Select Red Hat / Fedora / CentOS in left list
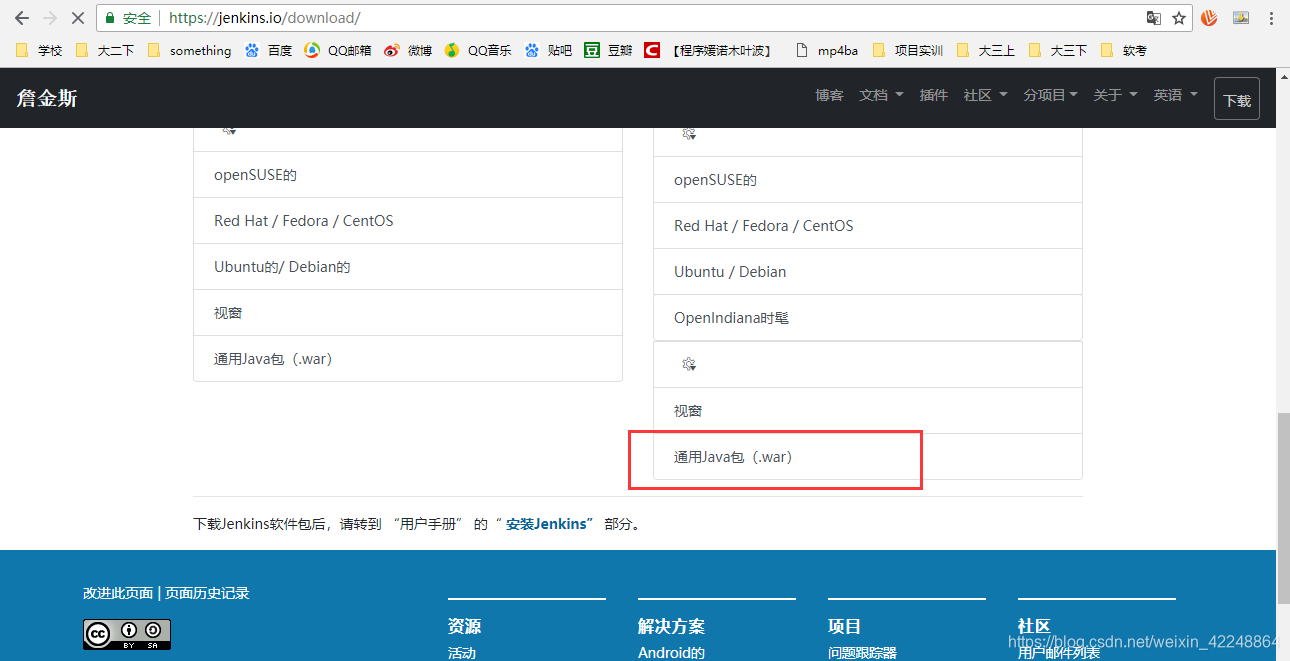This screenshot has width=1290, height=661. pos(408,221)
